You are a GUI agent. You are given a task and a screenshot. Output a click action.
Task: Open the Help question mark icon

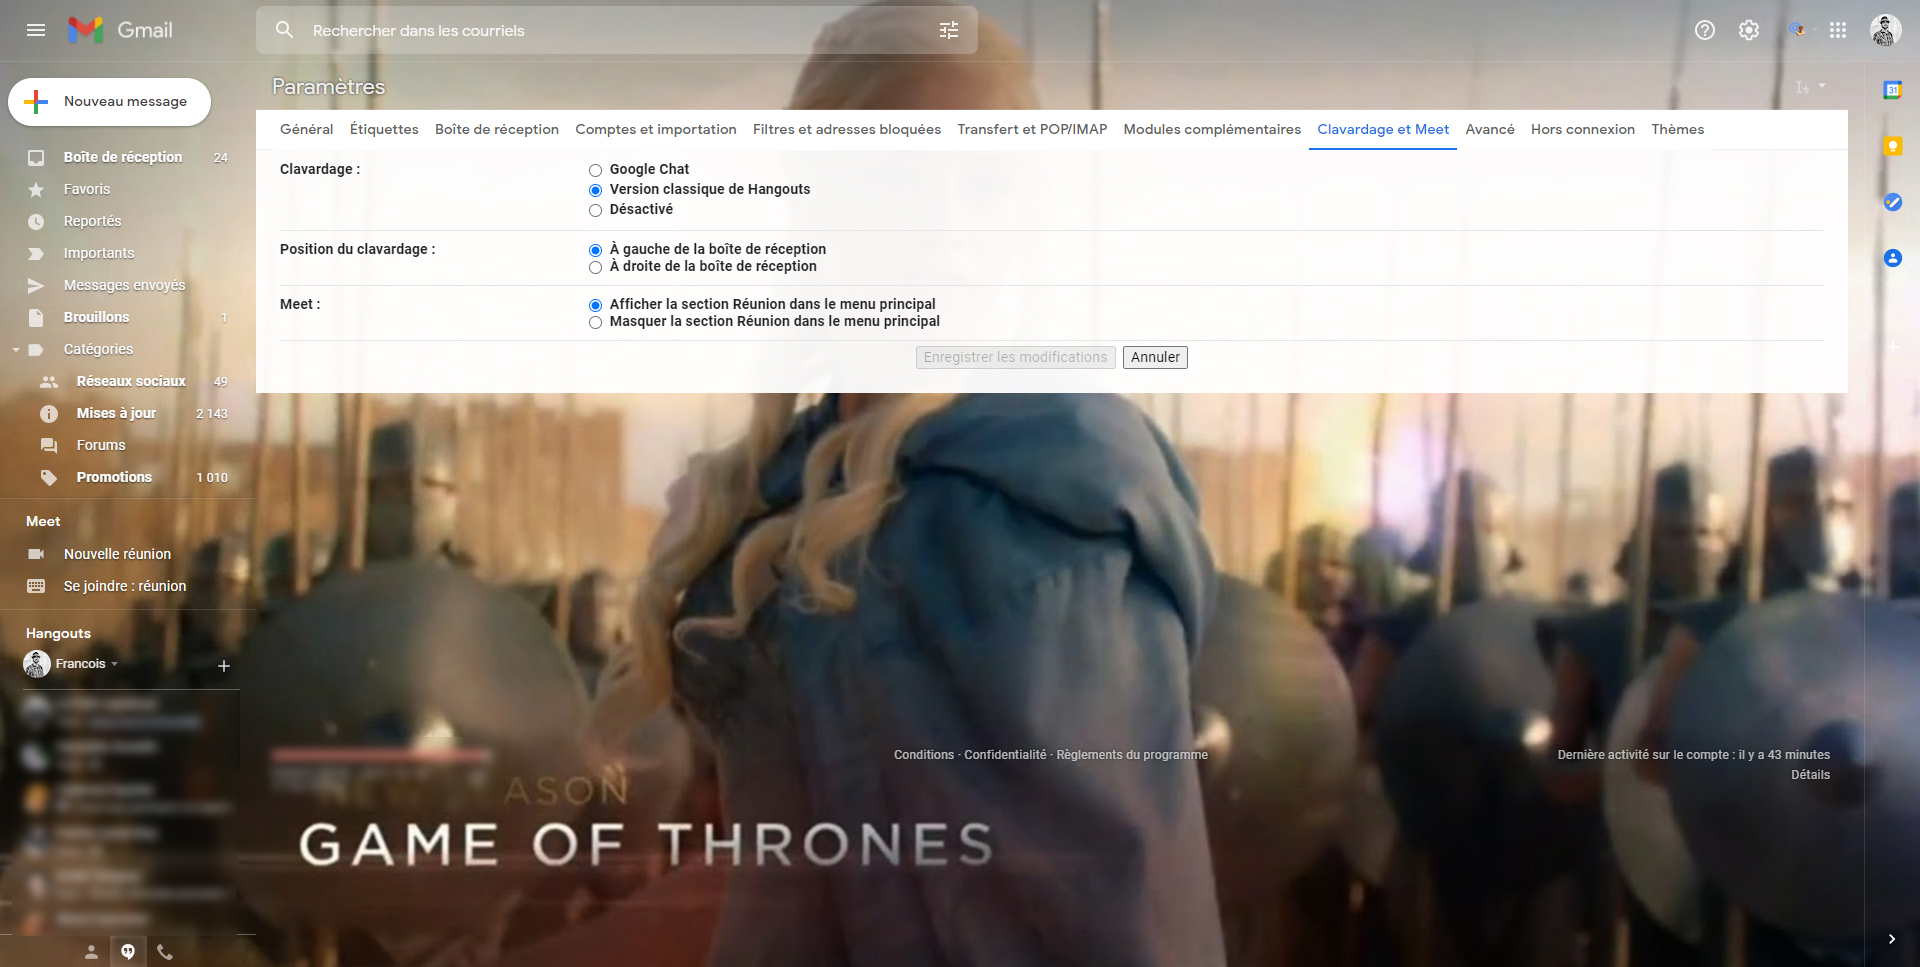click(x=1705, y=30)
